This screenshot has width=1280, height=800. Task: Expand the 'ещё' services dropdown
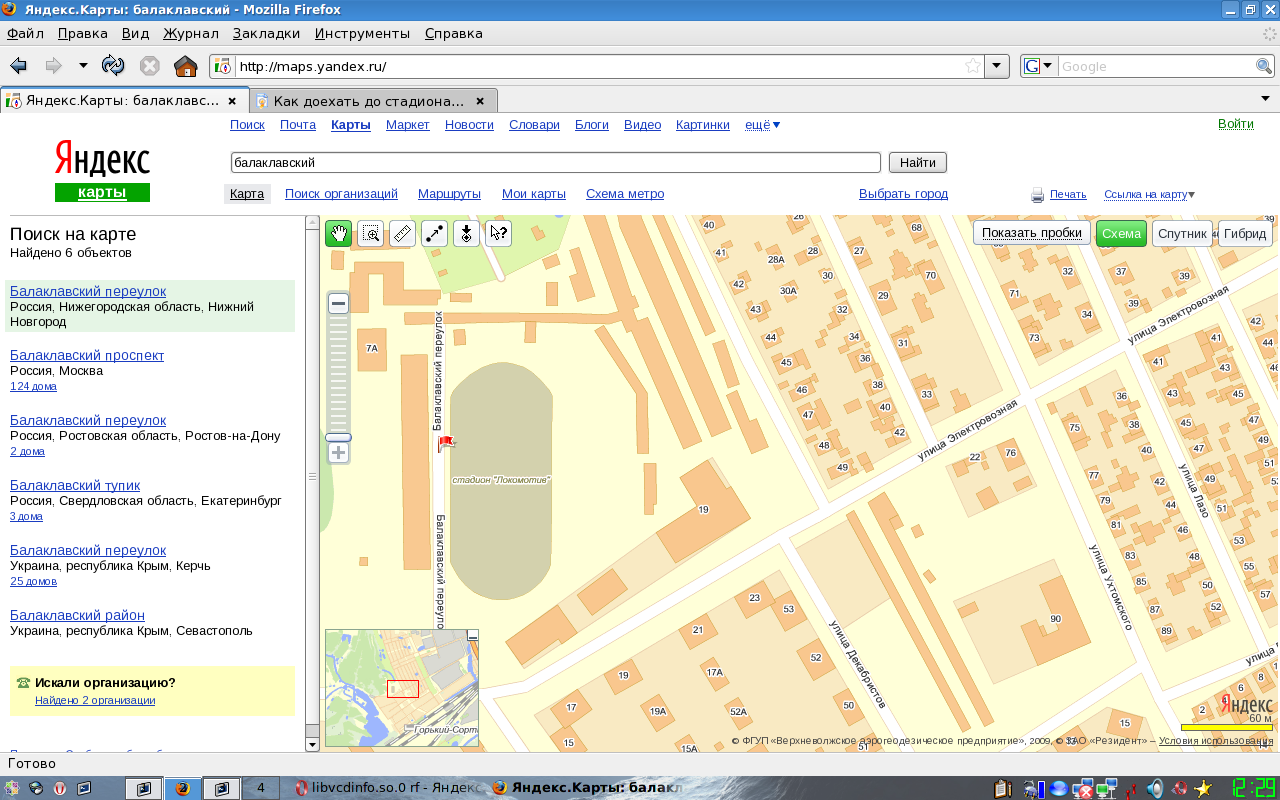763,125
